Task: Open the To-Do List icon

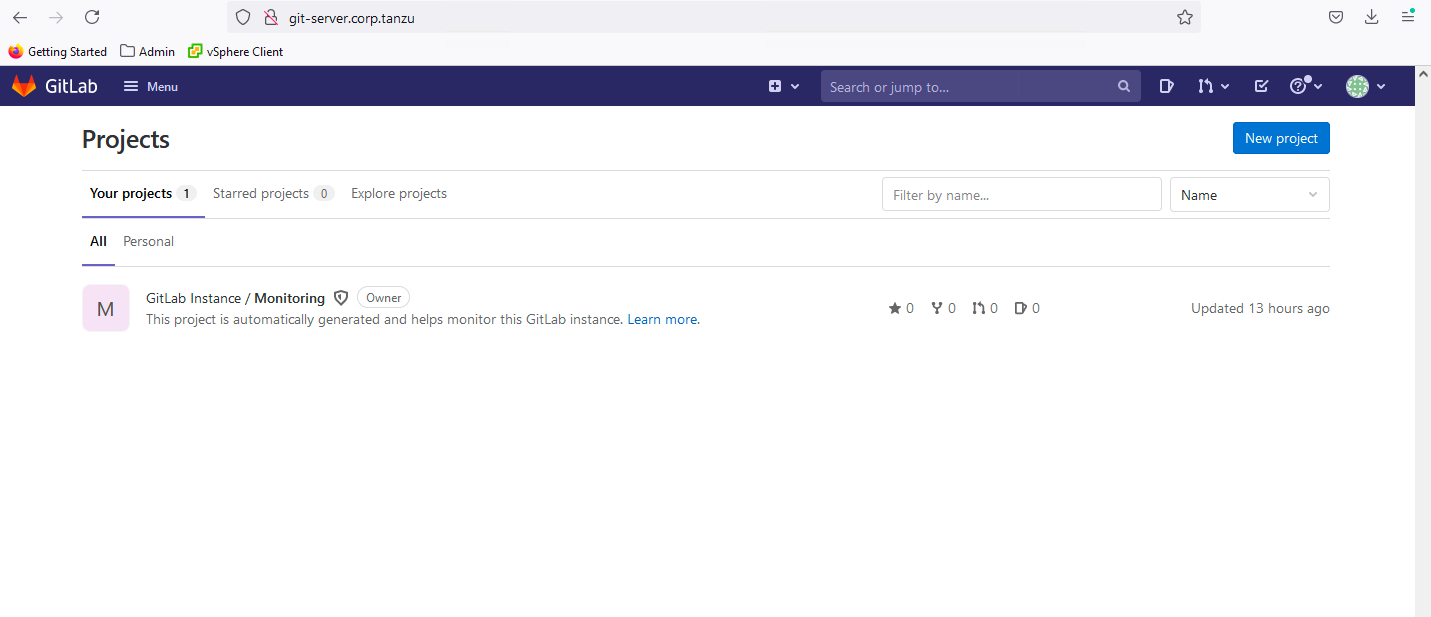Action: click(1261, 87)
